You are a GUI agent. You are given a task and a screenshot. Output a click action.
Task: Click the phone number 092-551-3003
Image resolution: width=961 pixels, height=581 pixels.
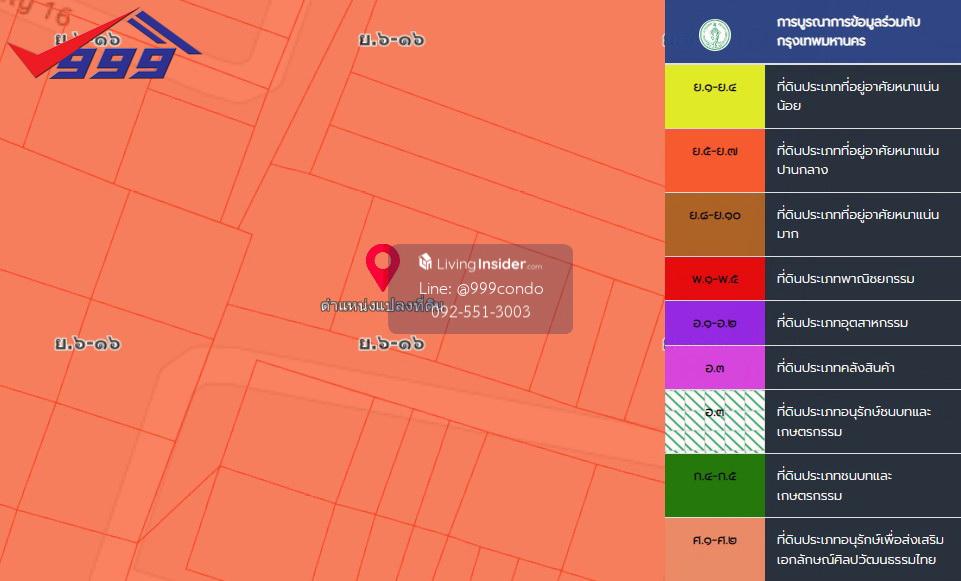pos(481,312)
